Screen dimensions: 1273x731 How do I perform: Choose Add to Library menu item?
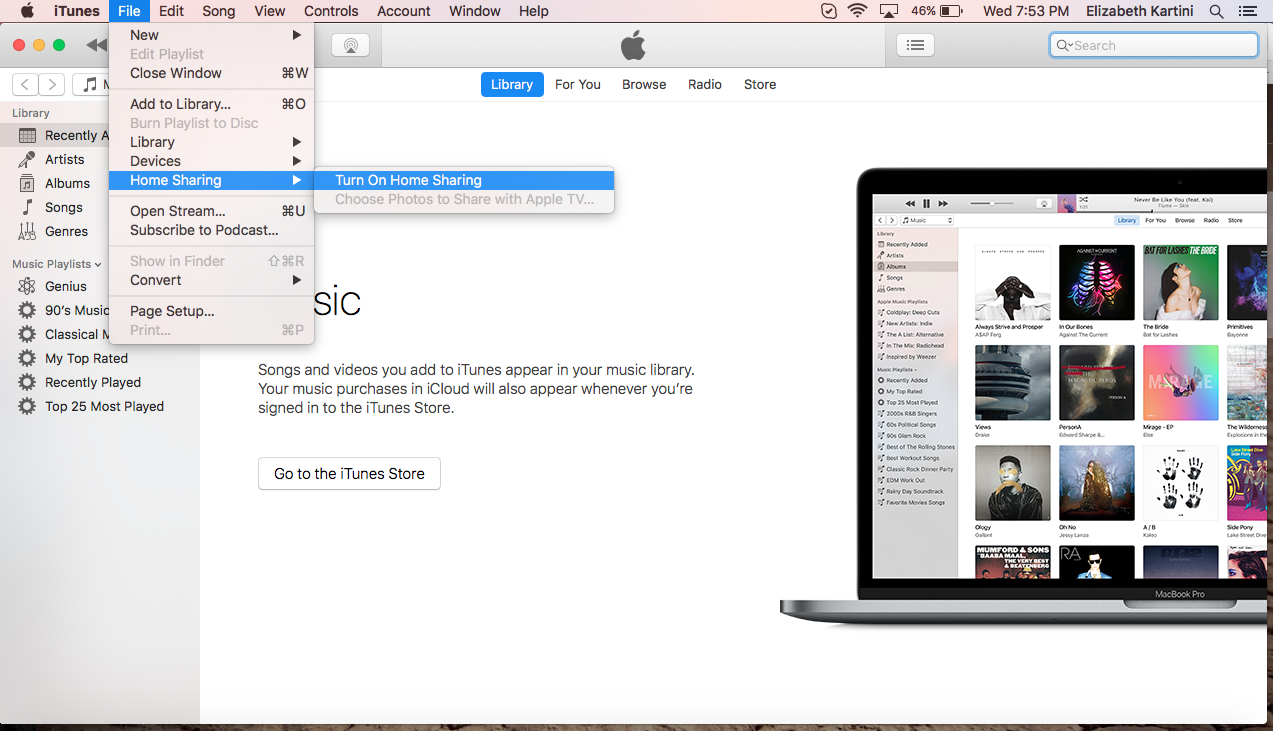[180, 104]
